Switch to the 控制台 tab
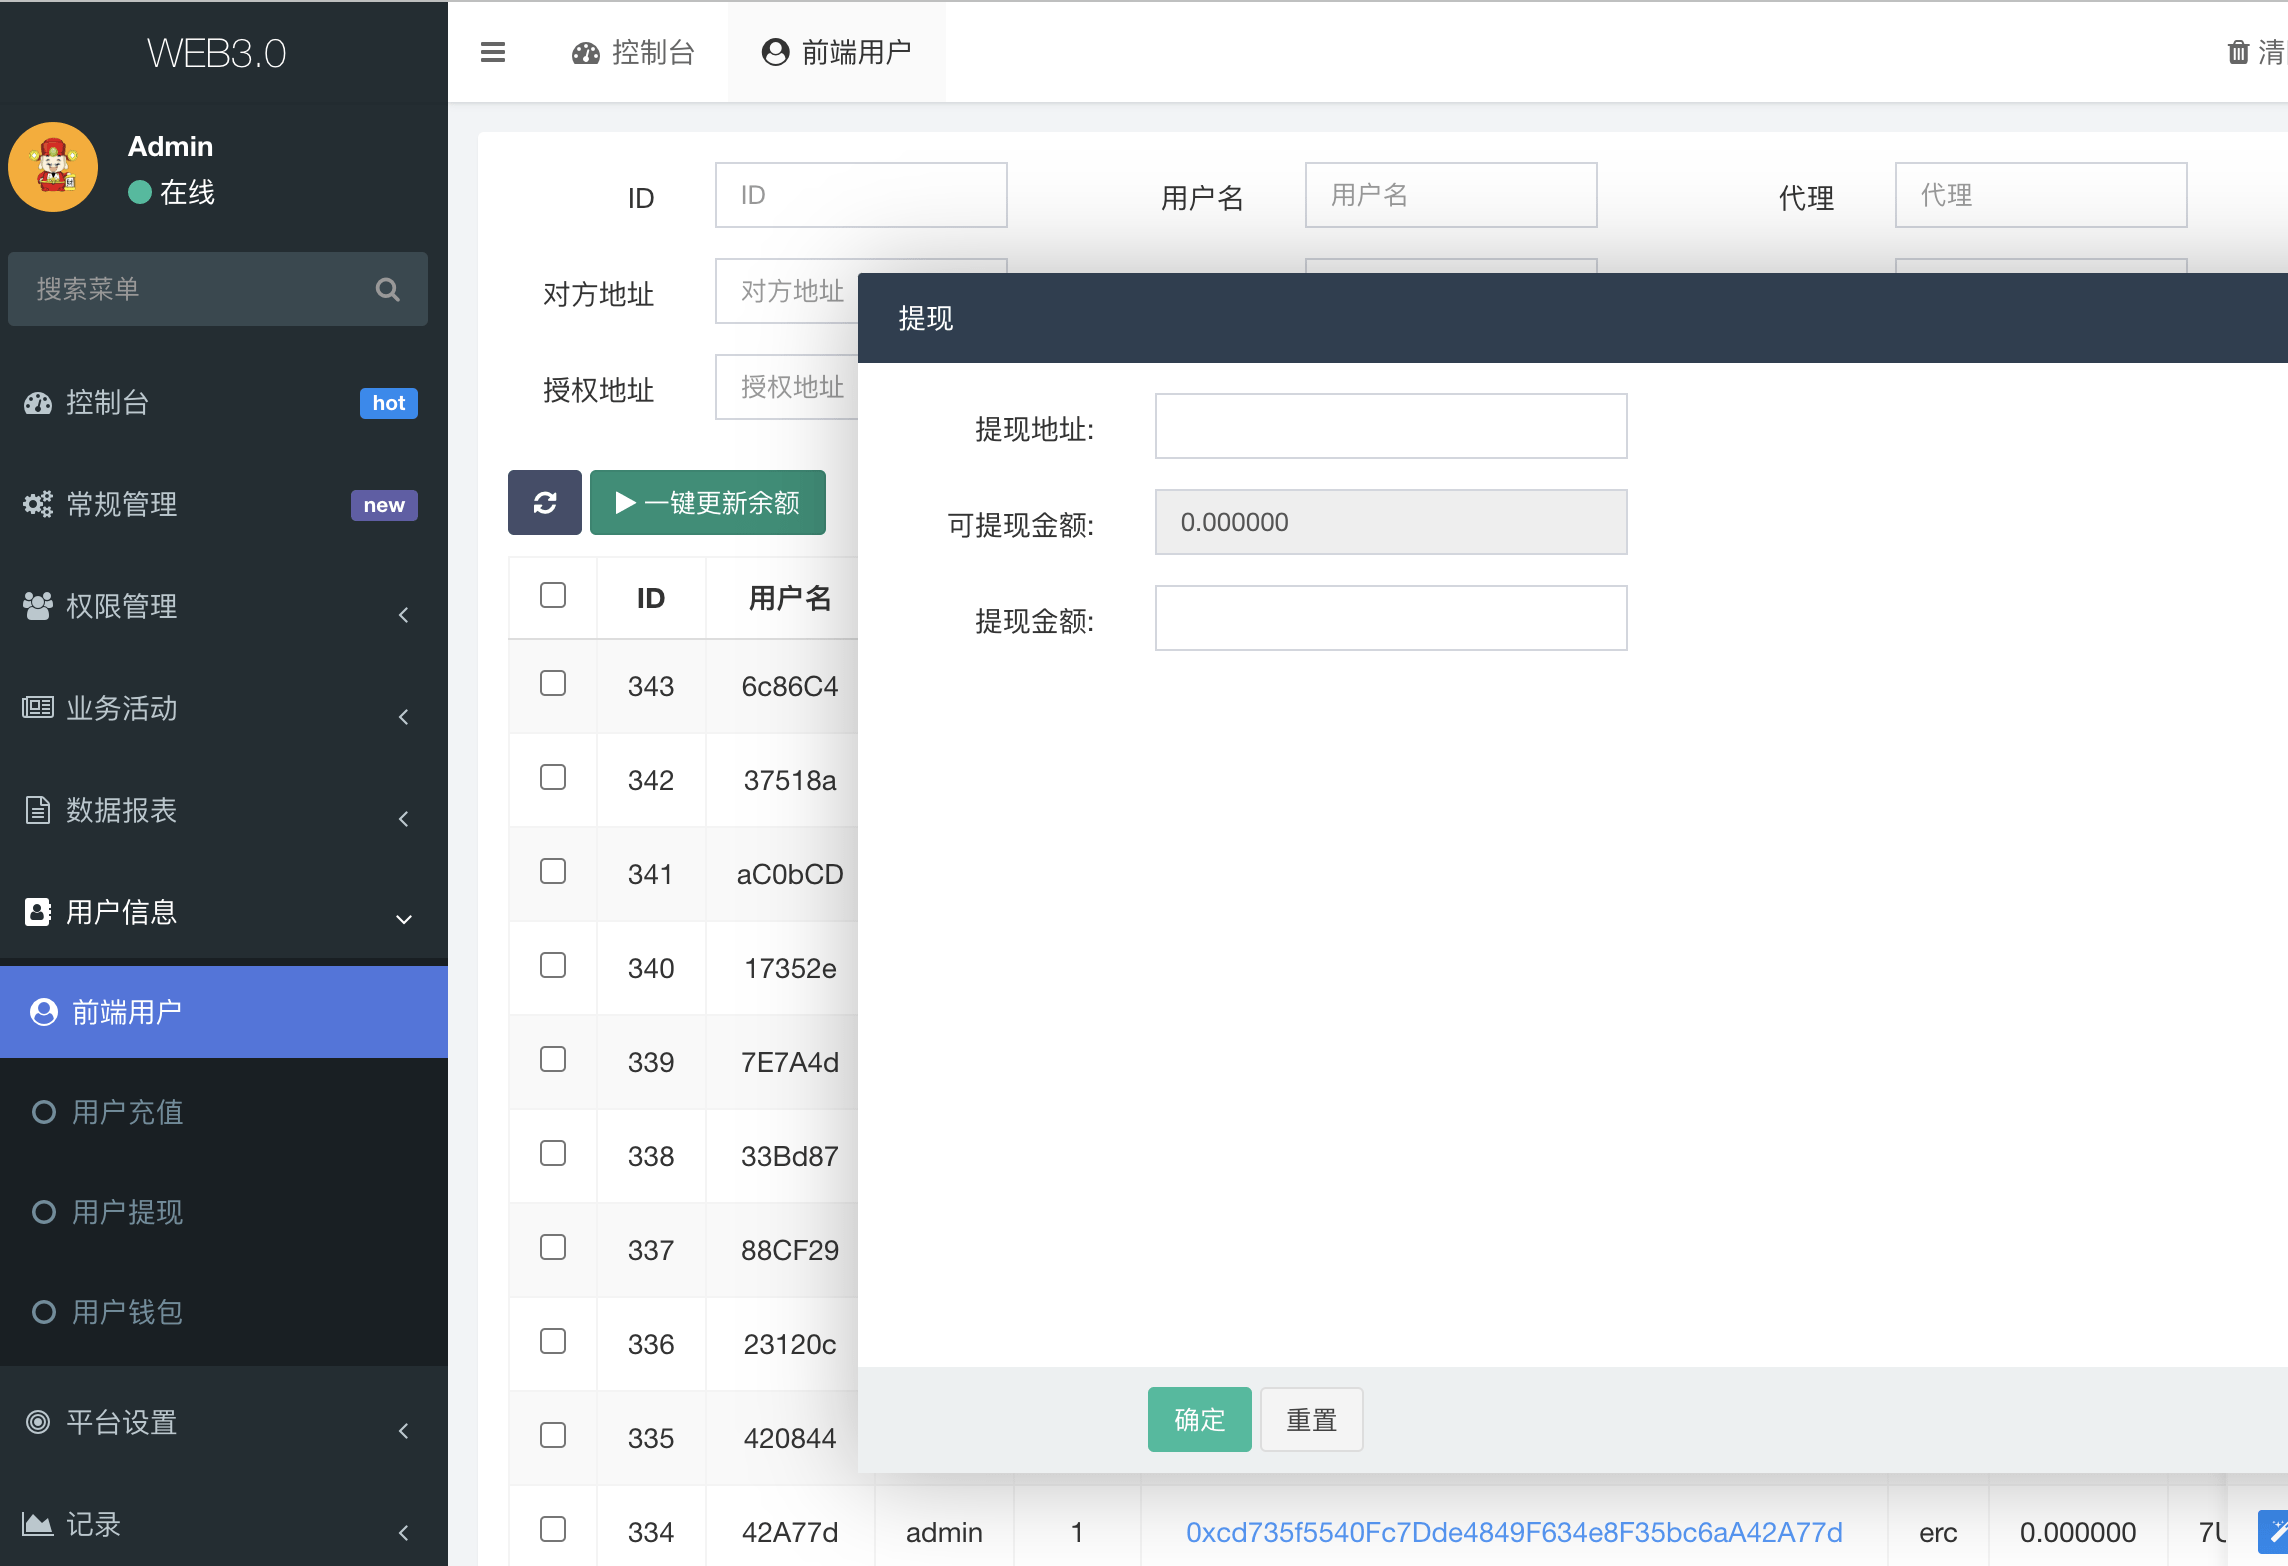 [634, 52]
